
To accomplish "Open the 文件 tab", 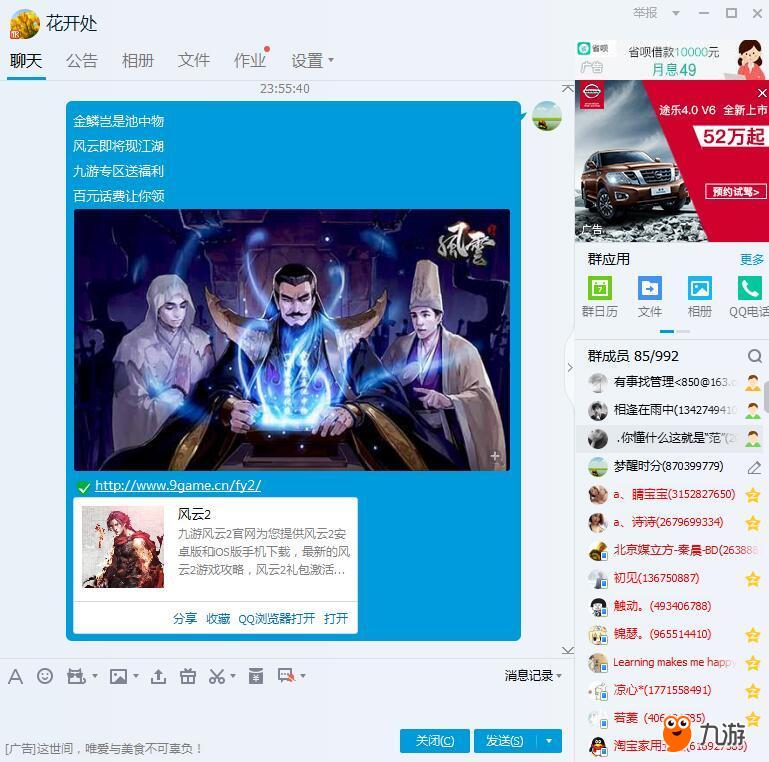I will [194, 61].
